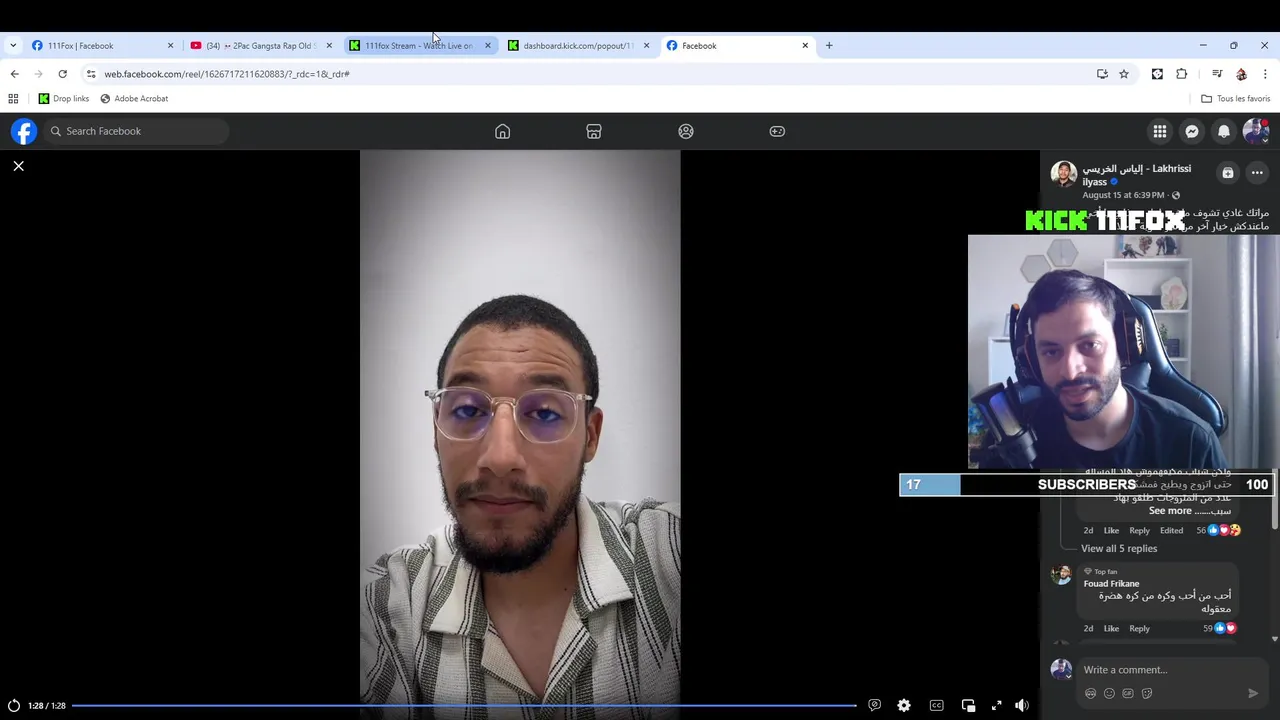Open Chrome profile avatar
This screenshot has height=720, width=1280.
[x=1241, y=74]
